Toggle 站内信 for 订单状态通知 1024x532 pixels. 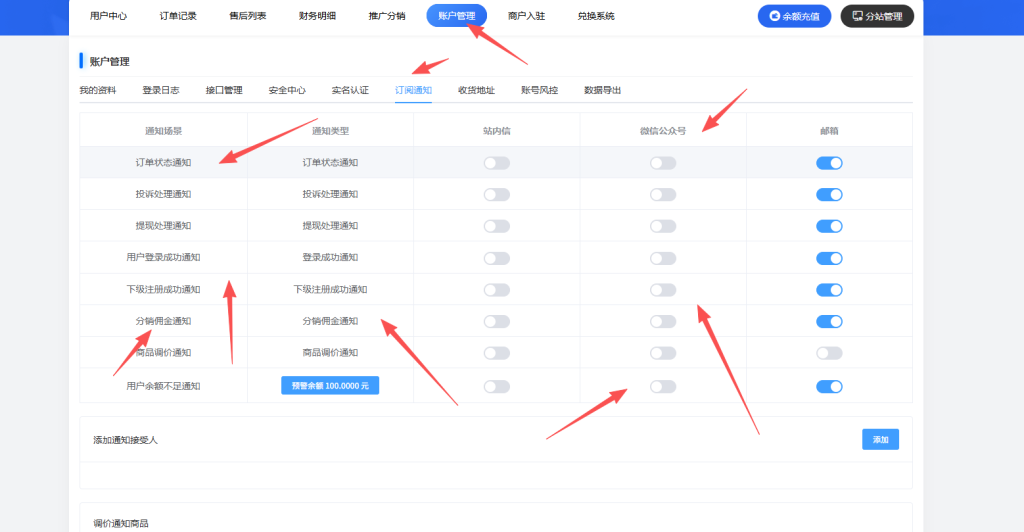pos(496,163)
